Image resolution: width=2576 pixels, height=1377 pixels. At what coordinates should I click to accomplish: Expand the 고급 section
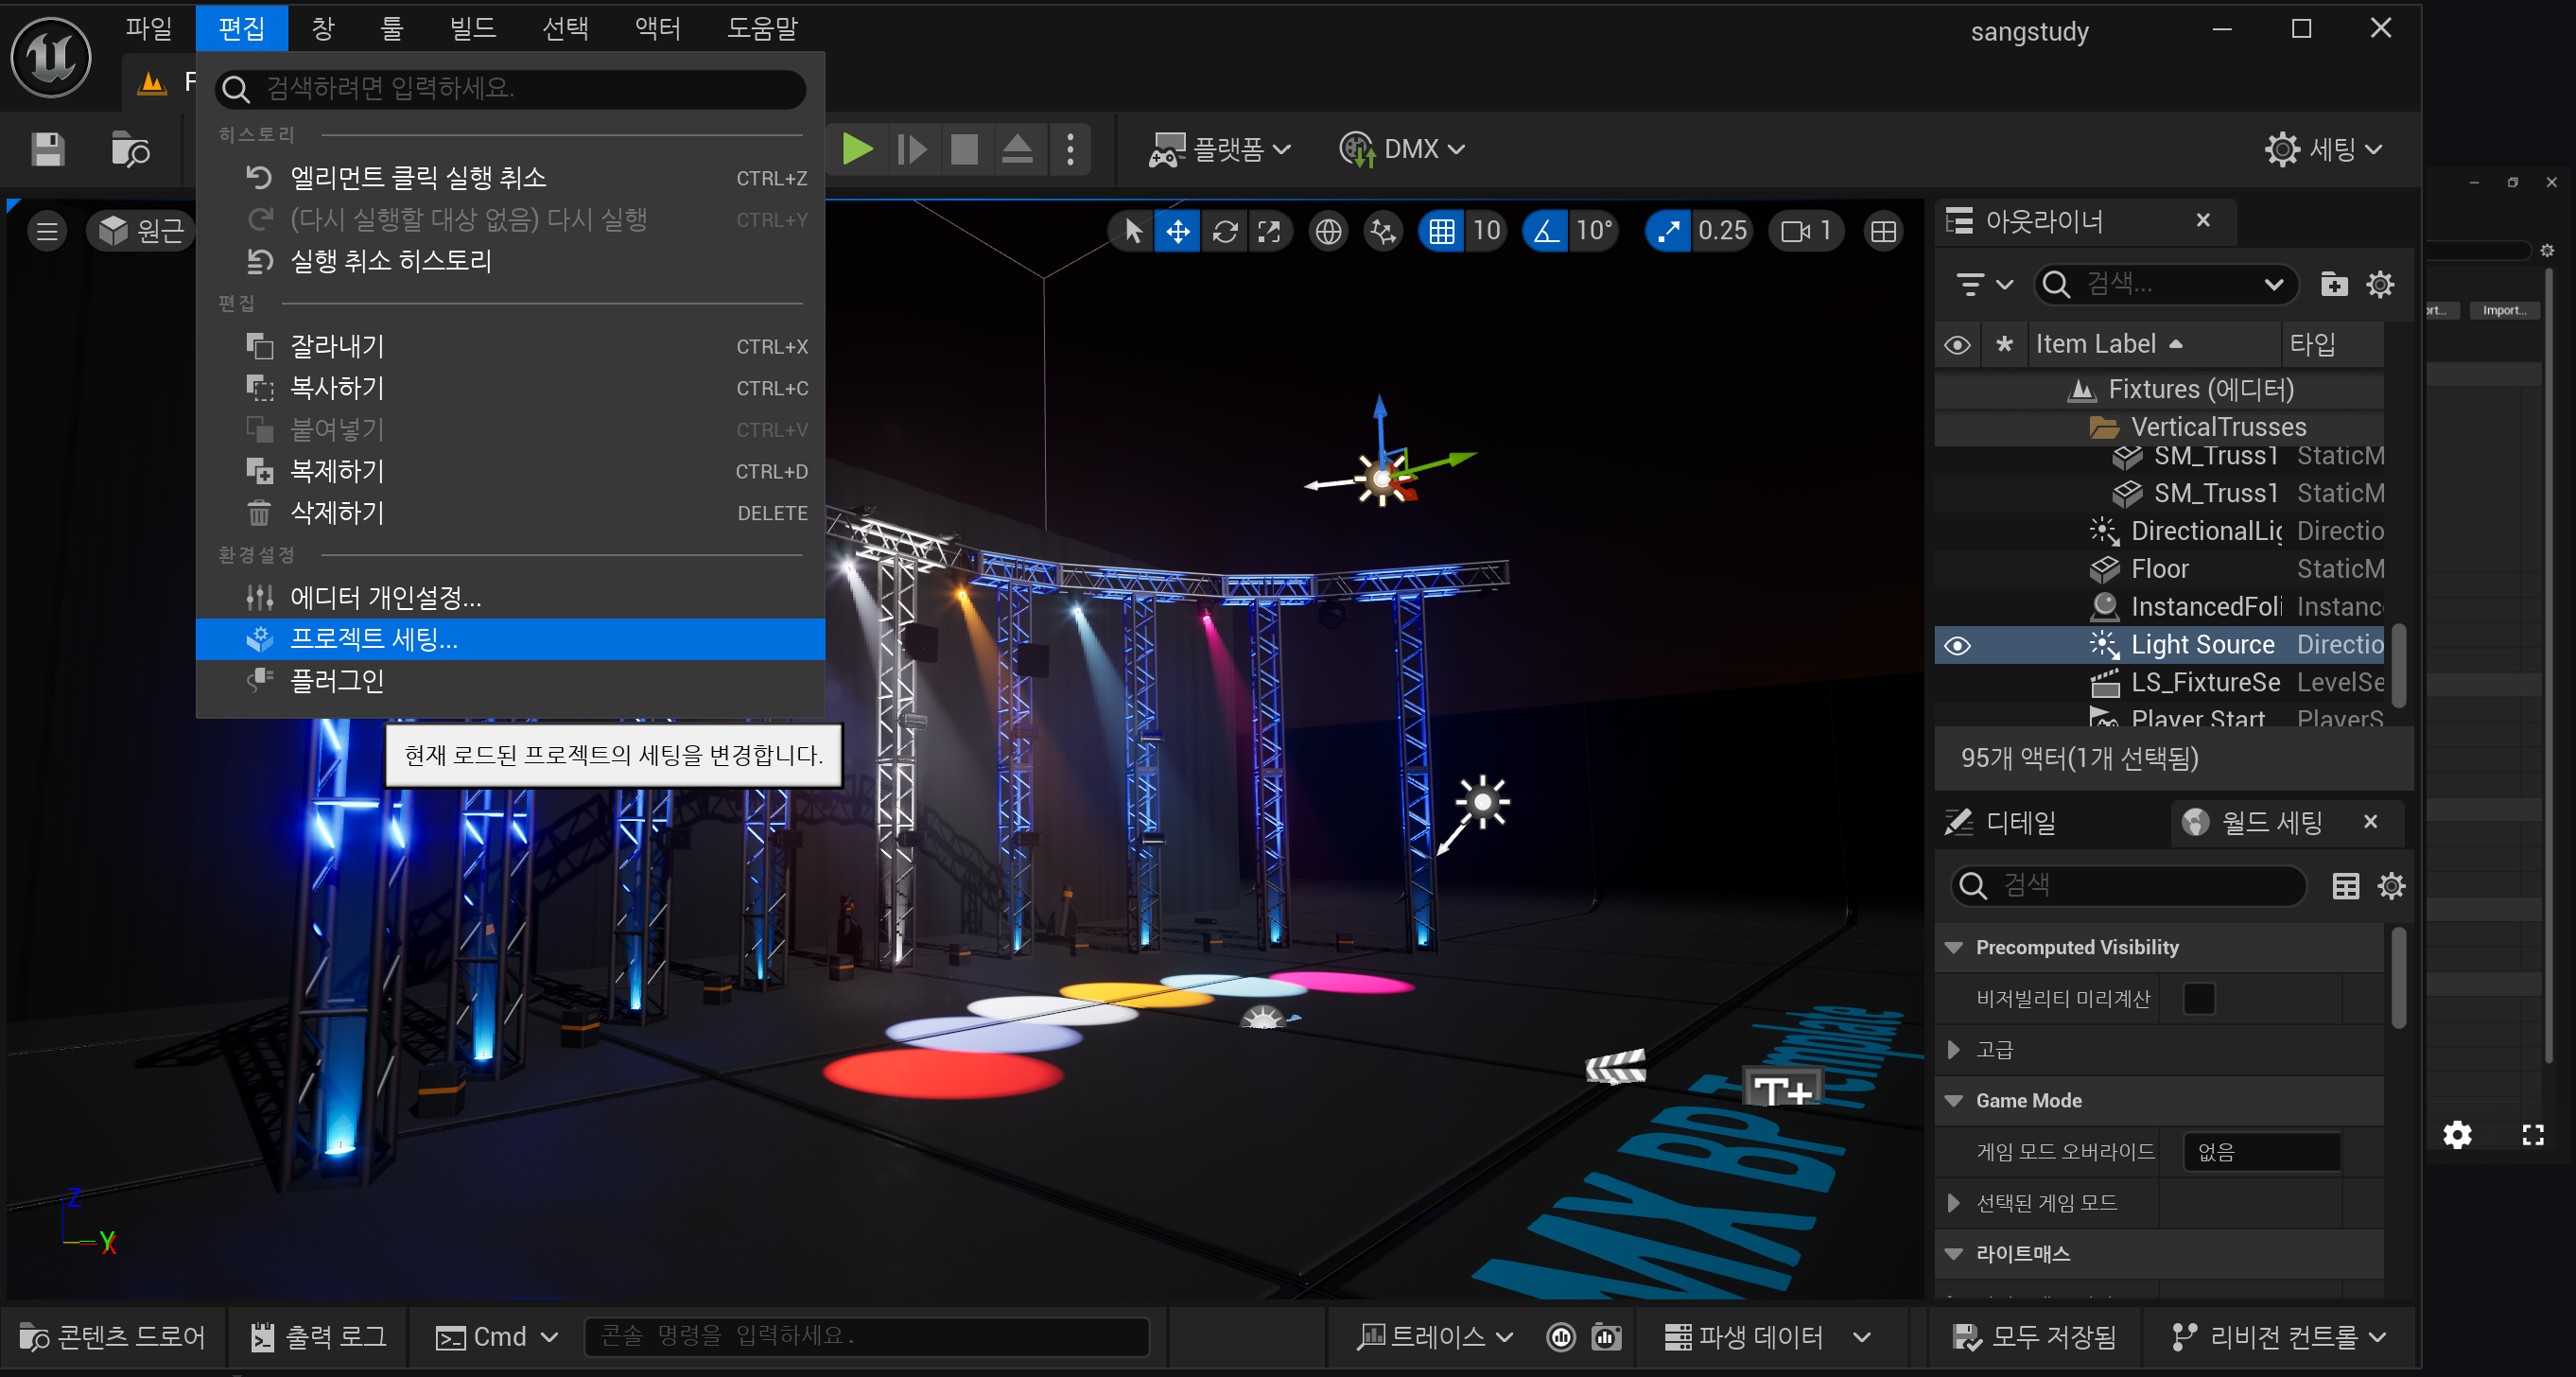click(x=1953, y=1050)
